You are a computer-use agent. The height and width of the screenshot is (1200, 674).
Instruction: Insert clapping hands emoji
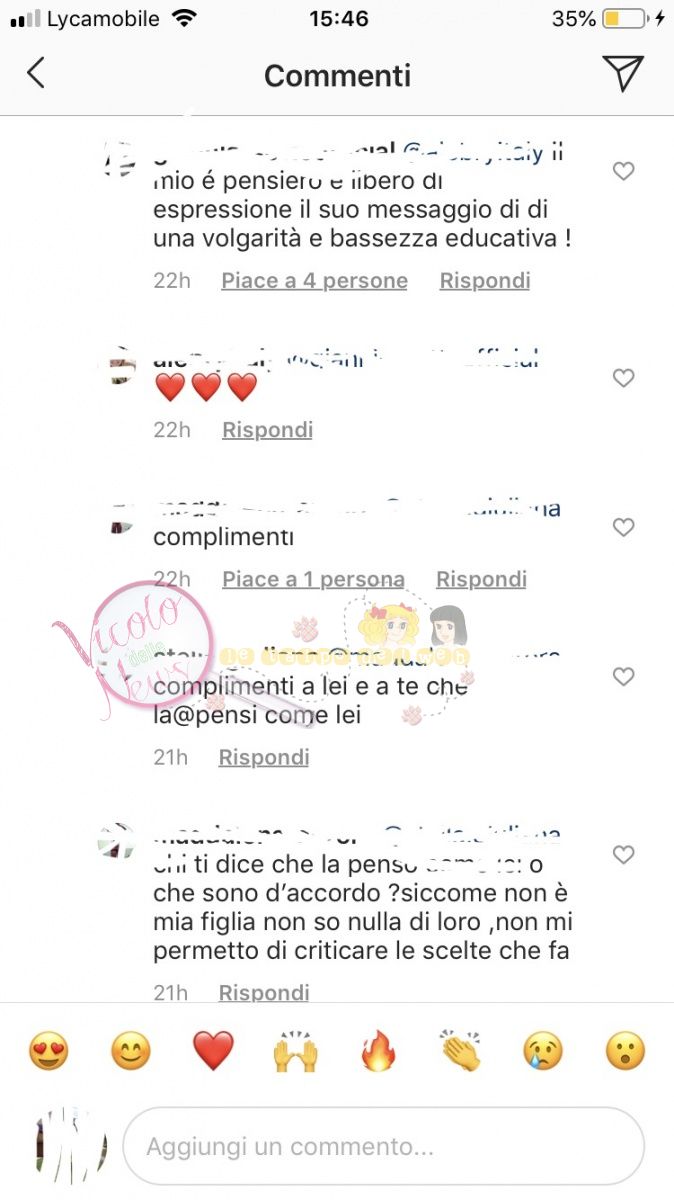click(460, 1052)
